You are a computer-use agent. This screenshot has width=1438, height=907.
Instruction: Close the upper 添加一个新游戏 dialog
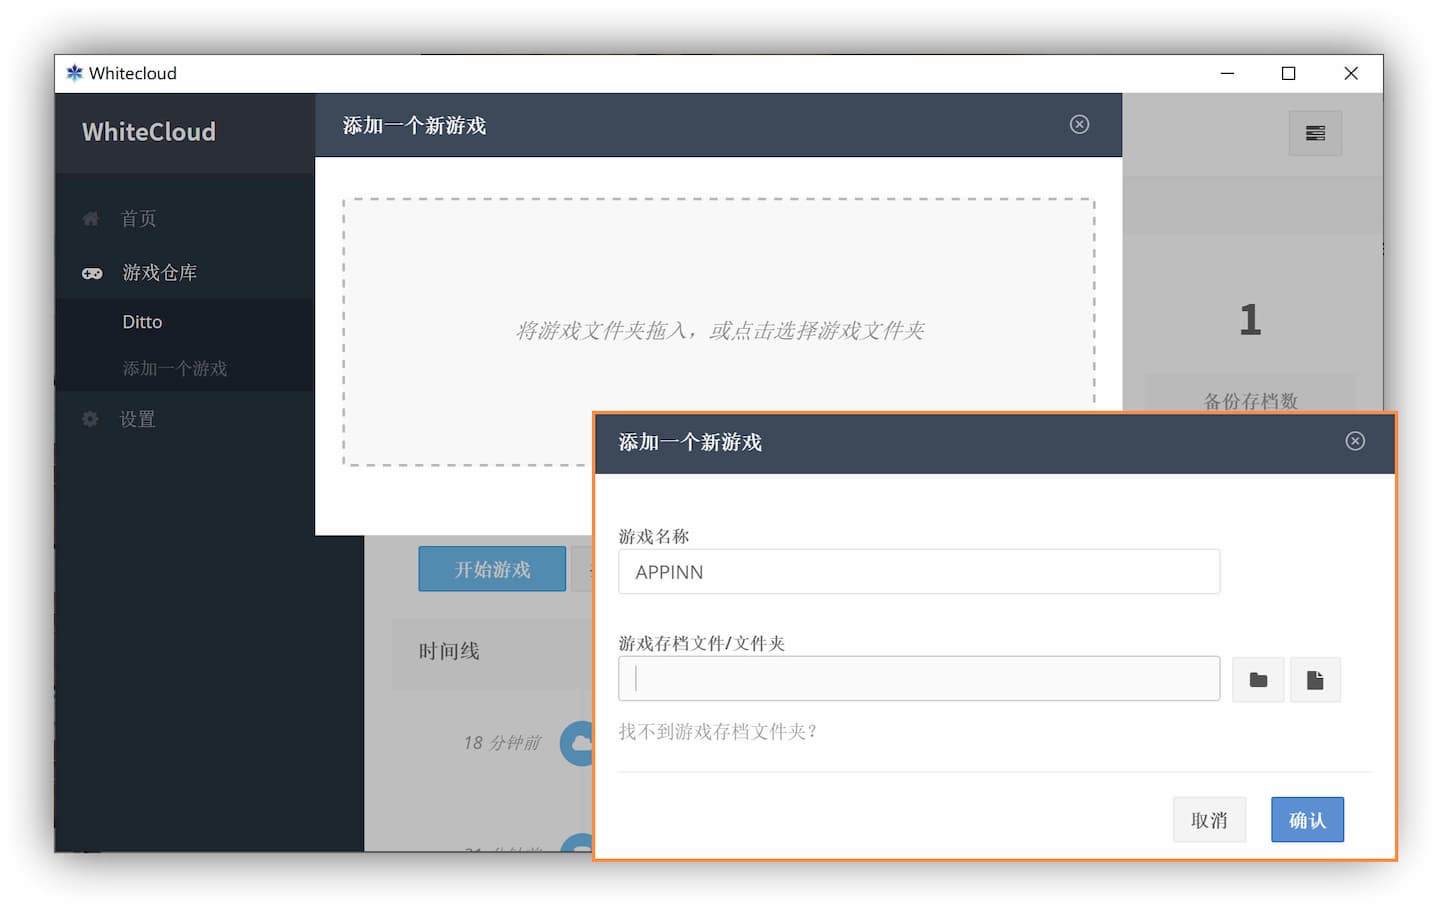(1079, 124)
